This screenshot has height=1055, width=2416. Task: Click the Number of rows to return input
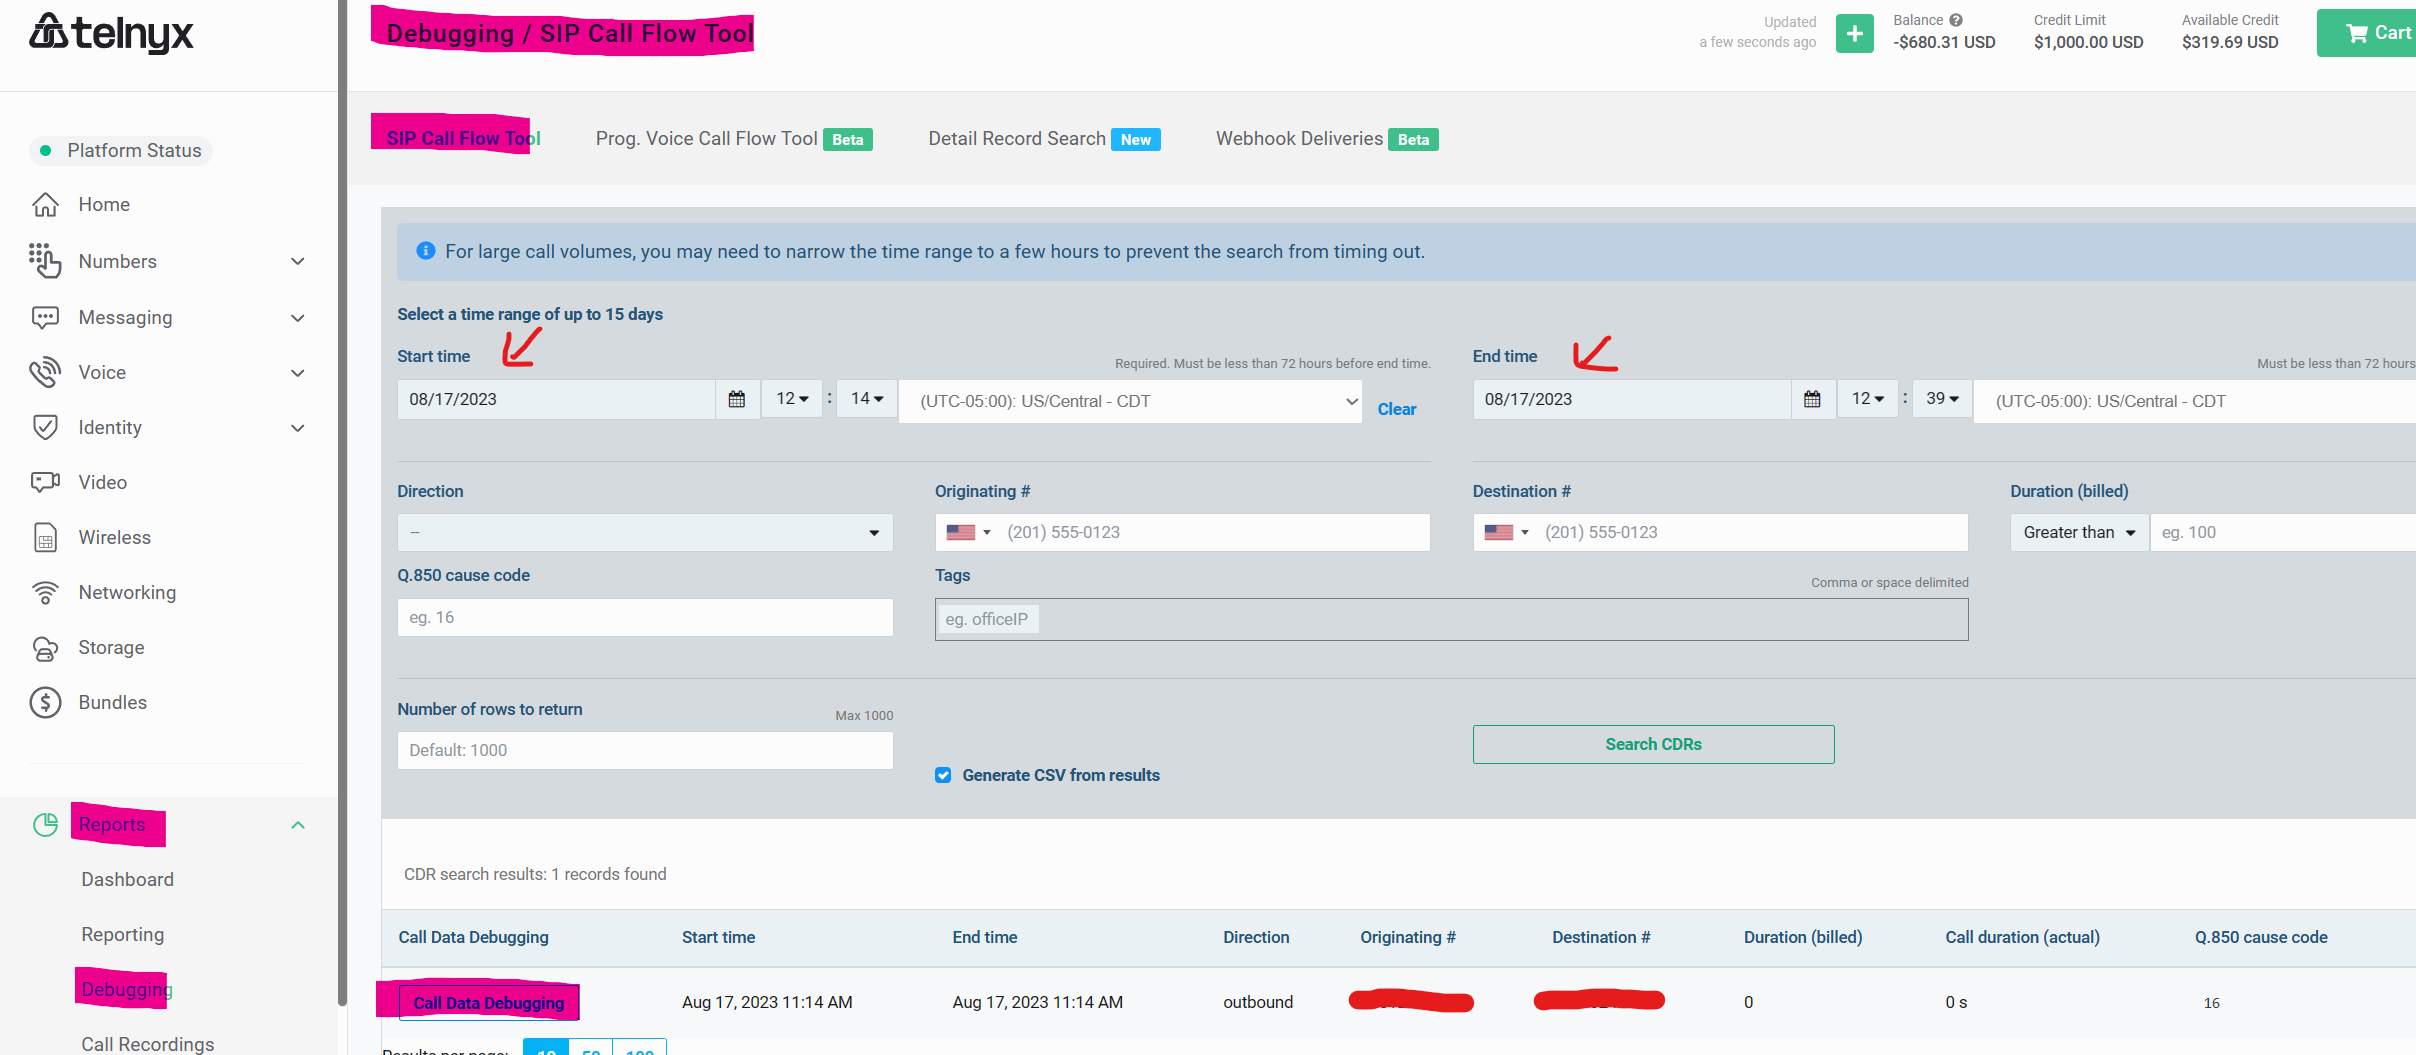tap(645, 751)
